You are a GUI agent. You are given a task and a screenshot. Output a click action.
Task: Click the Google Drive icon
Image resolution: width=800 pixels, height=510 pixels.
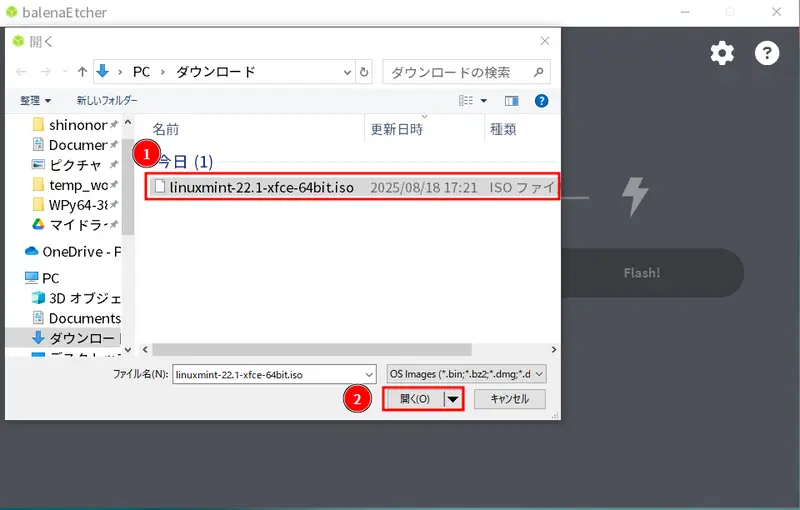38,224
